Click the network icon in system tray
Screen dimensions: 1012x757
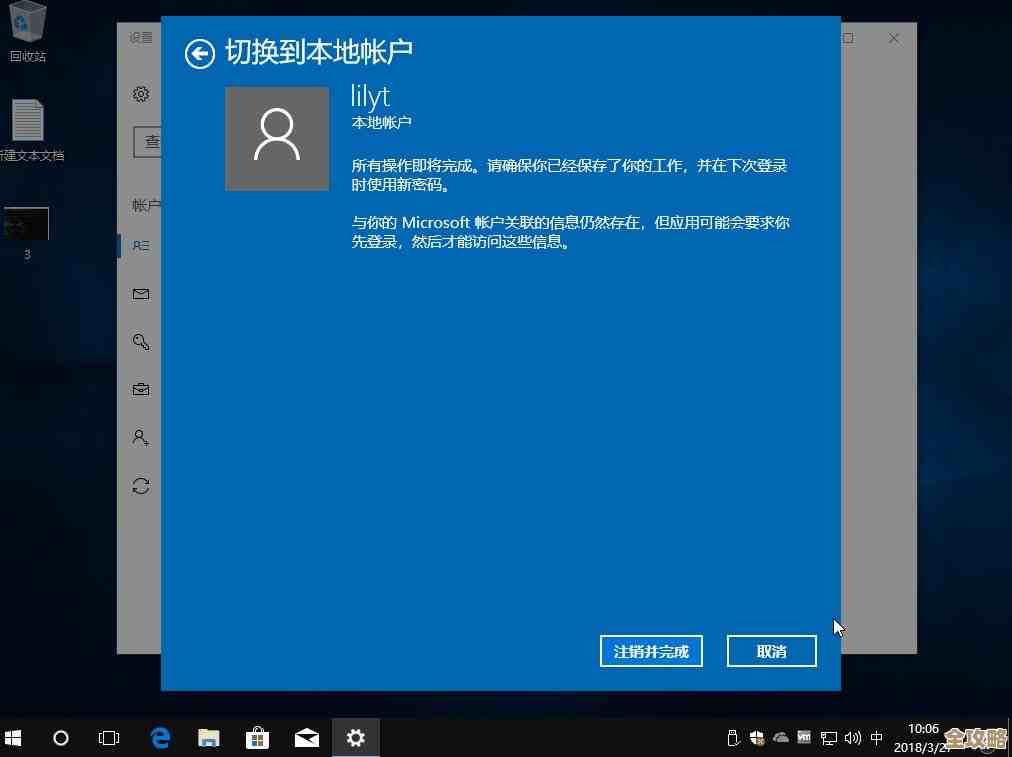pyautogui.click(x=828, y=738)
